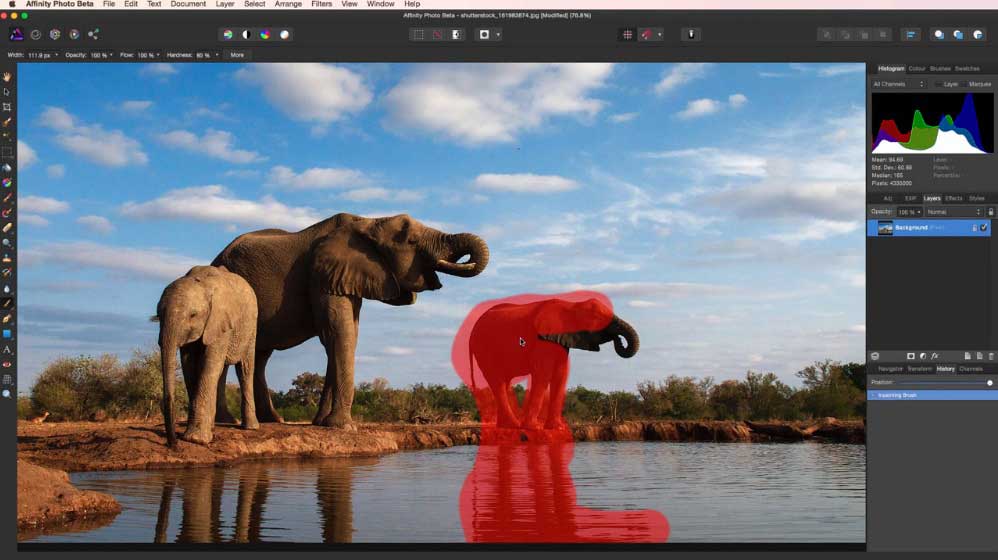This screenshot has width=998, height=560.
Task: Open the Normal blend mode dropdown
Action: pos(954,212)
